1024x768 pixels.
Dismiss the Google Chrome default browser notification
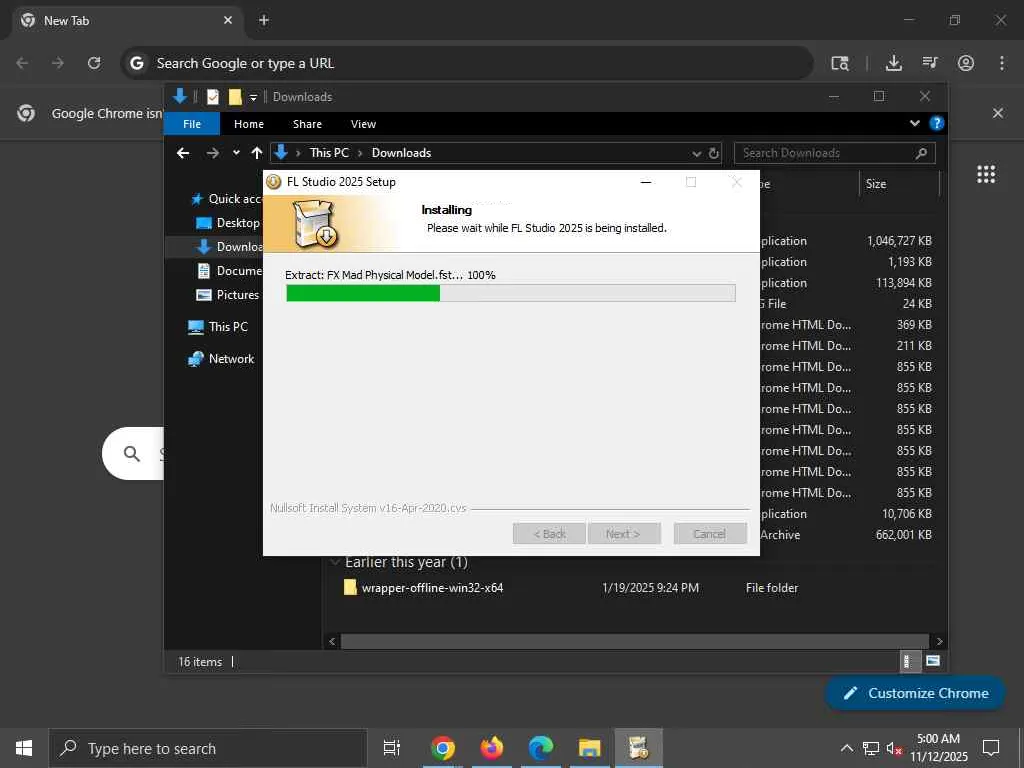(x=998, y=113)
